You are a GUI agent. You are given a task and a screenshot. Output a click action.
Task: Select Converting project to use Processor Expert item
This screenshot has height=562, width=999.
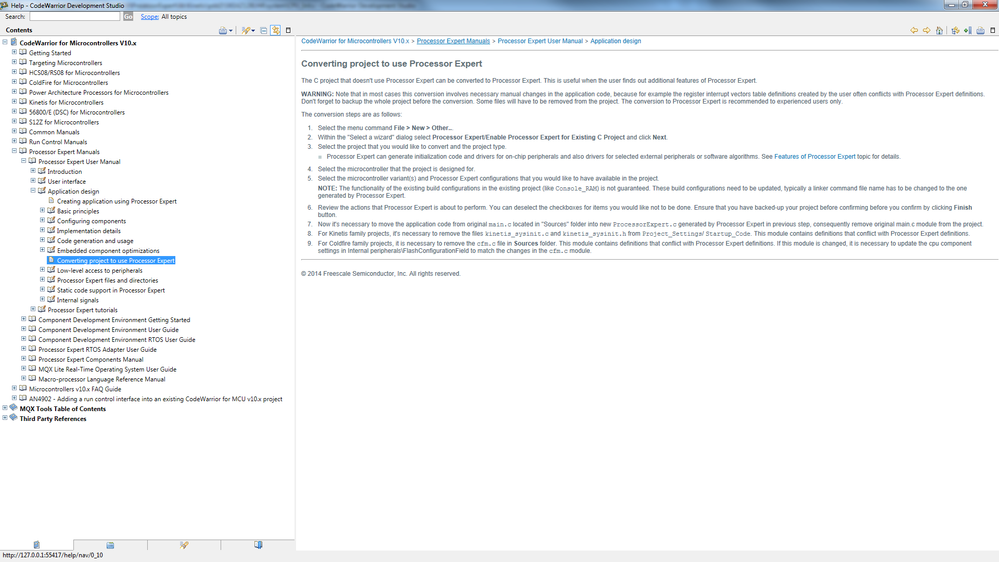tap(115, 261)
